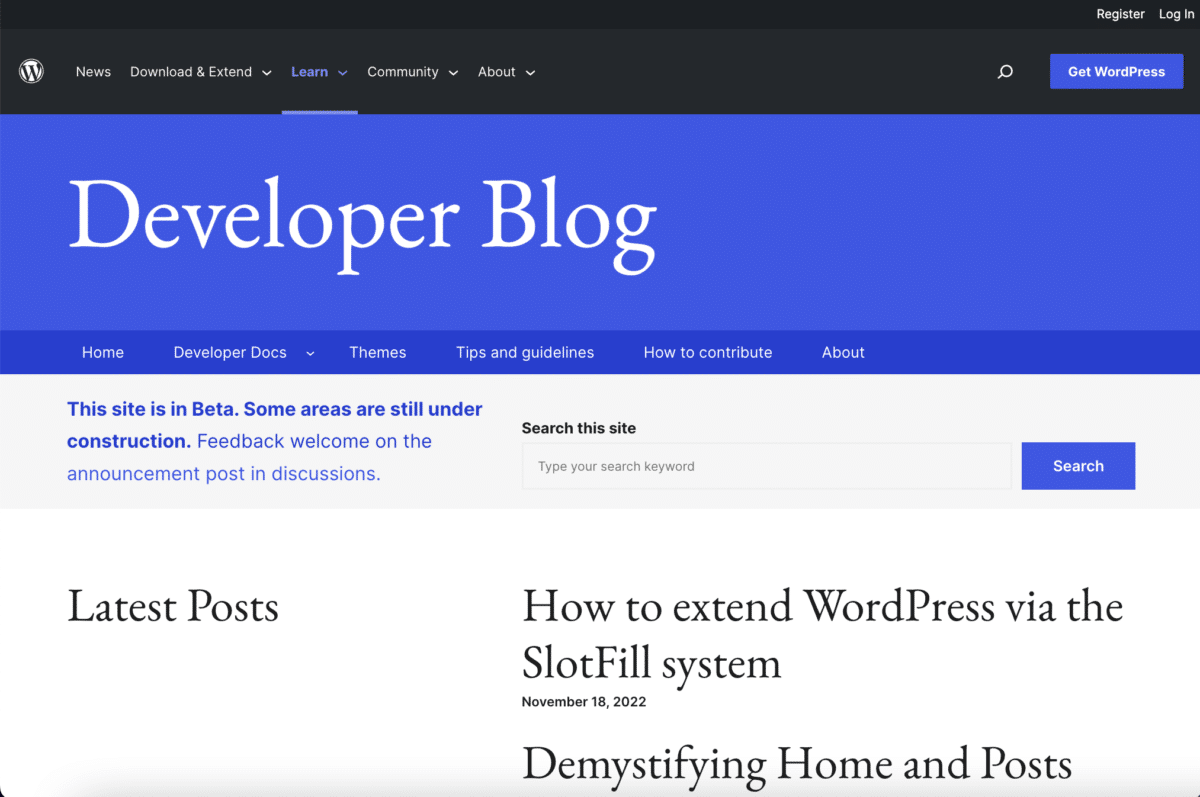Open Tips and guidelines page
1200x797 pixels.
click(x=524, y=353)
